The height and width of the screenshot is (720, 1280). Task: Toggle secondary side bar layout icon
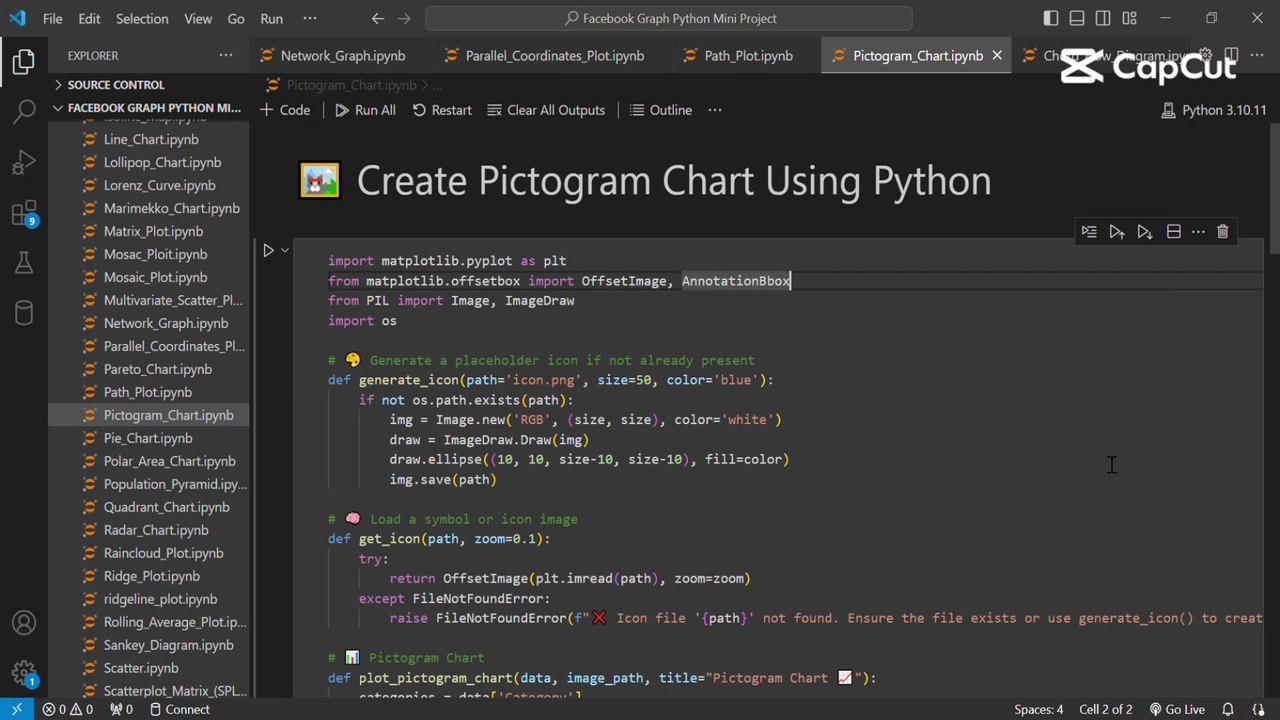tap(1103, 18)
